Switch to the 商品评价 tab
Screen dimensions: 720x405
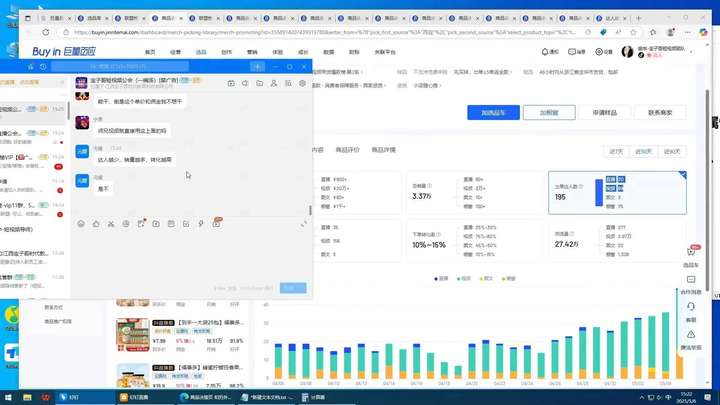point(347,150)
